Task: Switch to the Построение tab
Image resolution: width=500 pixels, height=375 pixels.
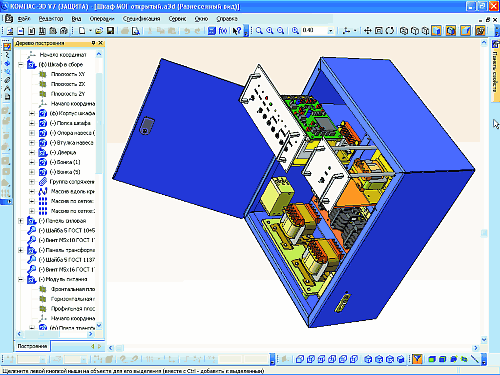Action: (x=32, y=346)
